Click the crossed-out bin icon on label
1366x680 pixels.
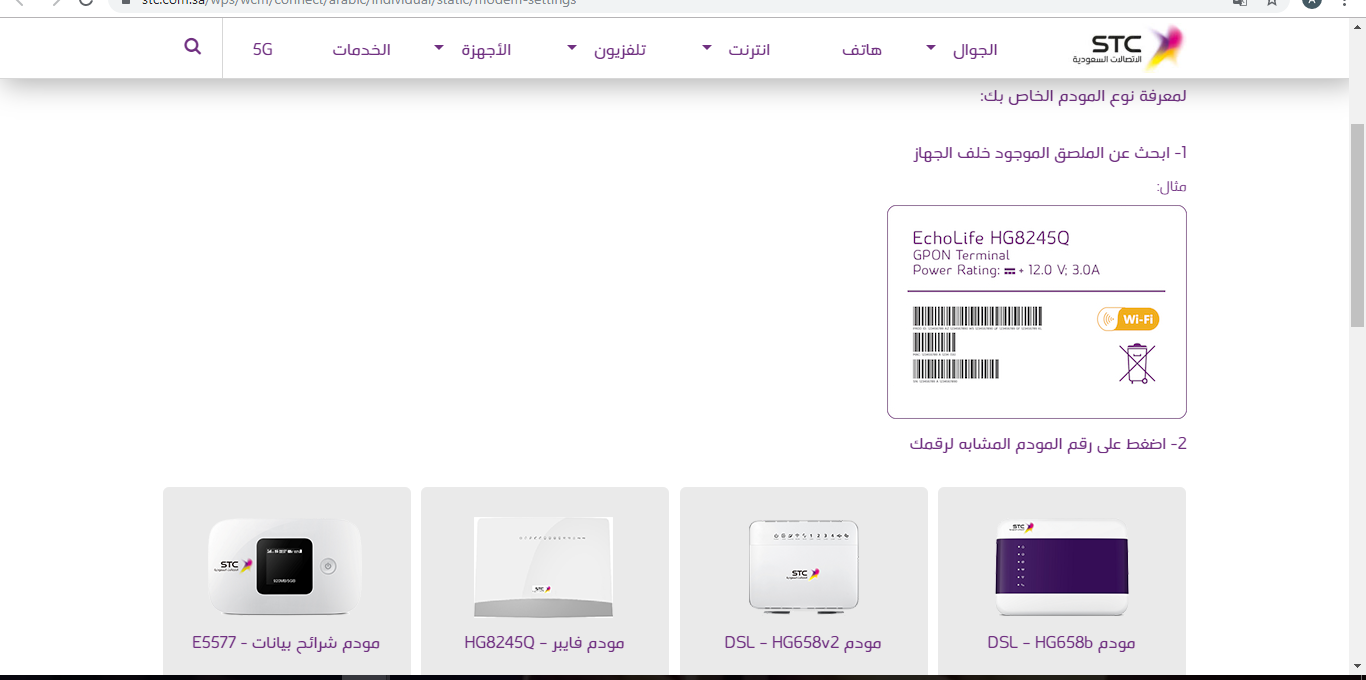click(x=1136, y=364)
